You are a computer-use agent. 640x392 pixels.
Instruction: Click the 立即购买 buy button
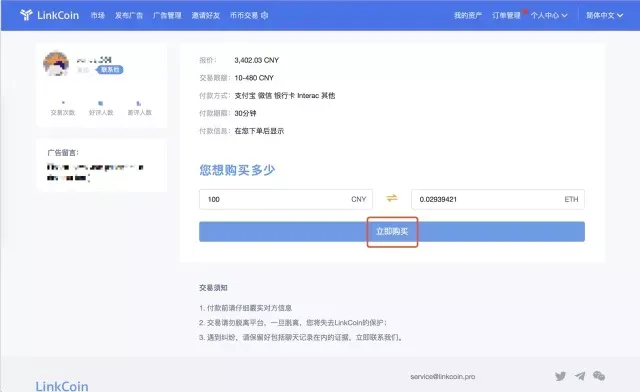coord(392,232)
